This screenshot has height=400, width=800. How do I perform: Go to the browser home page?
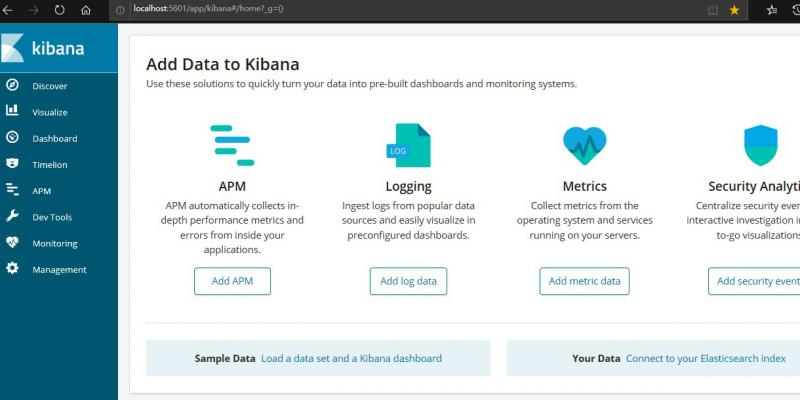coord(85,9)
